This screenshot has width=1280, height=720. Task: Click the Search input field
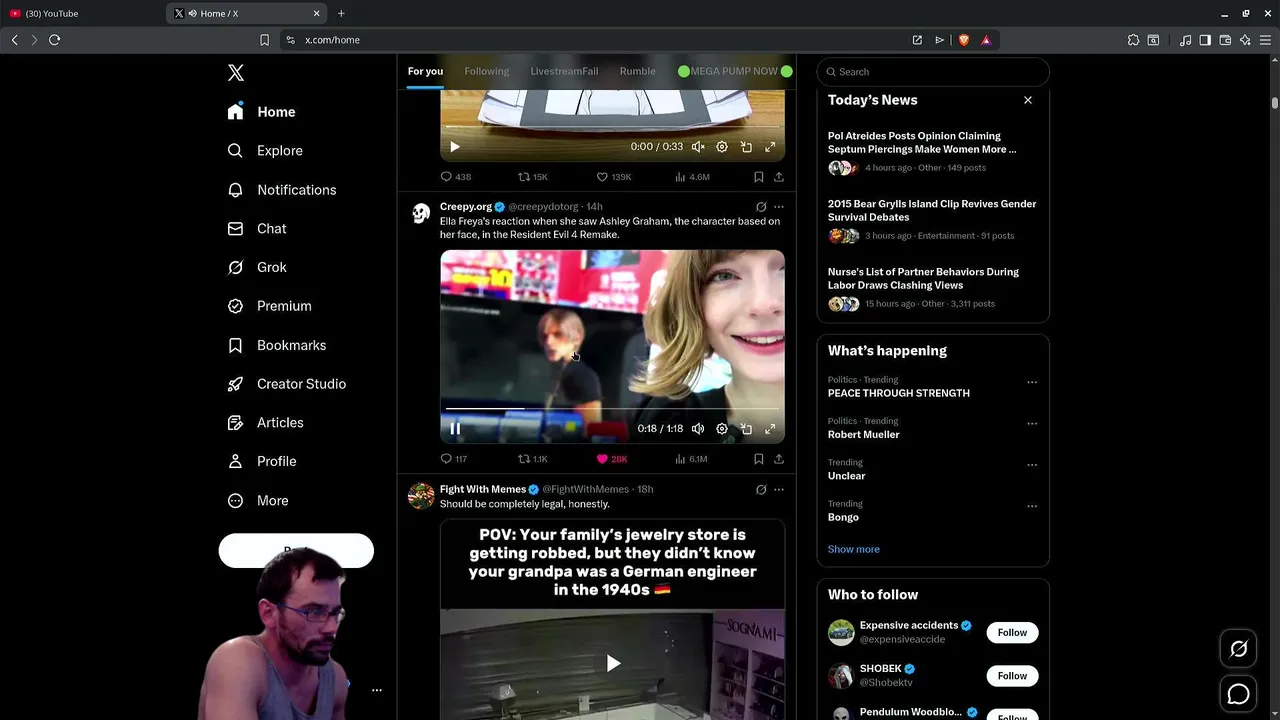click(933, 72)
